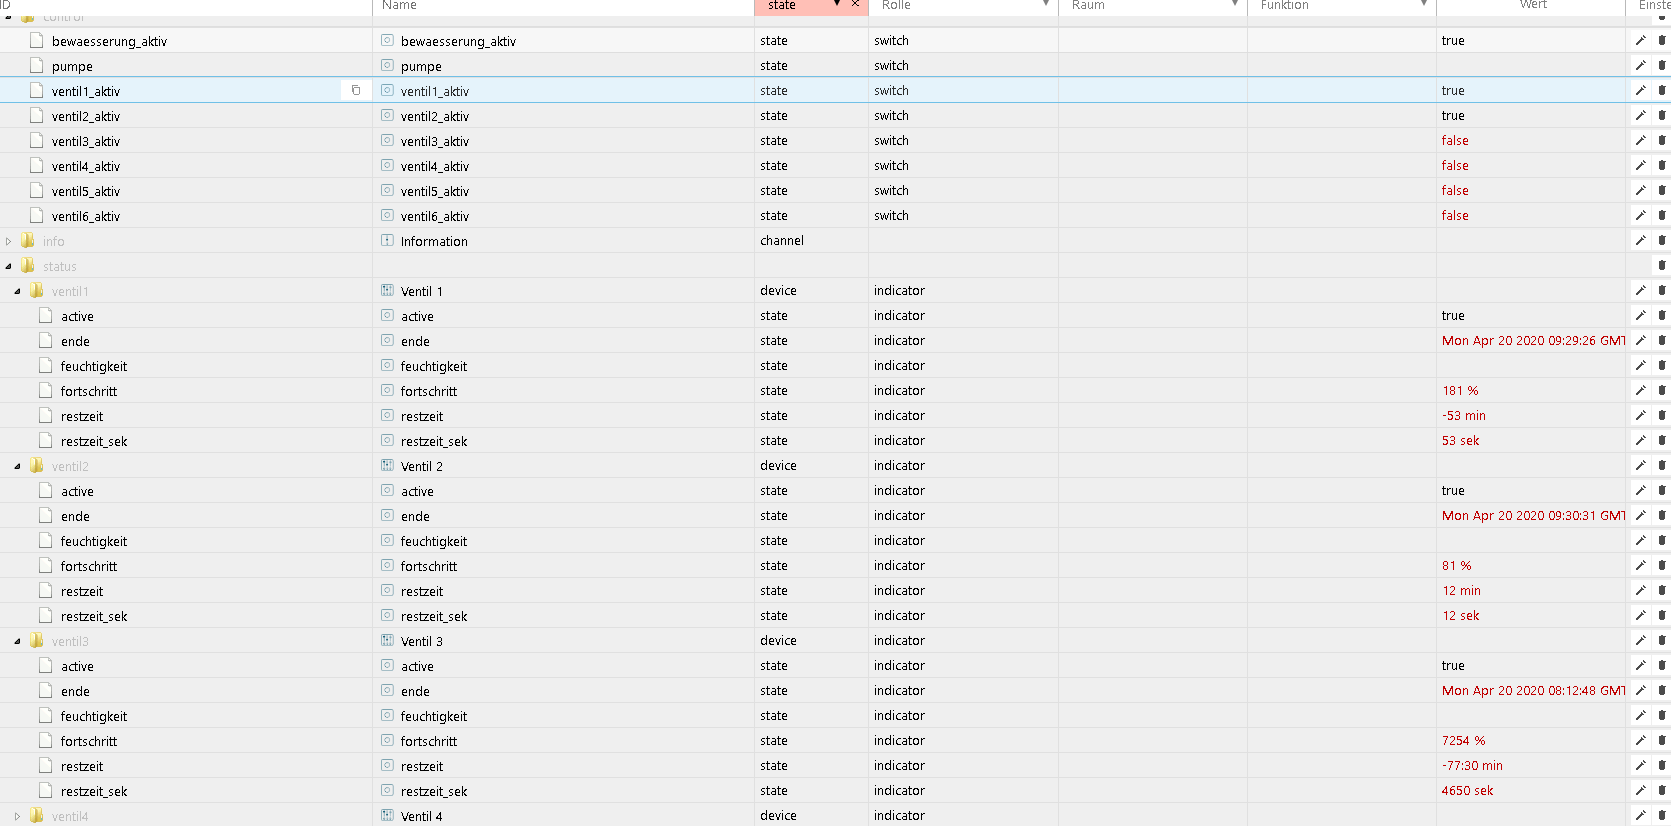Click ende date 09:29:26 value
The width and height of the screenshot is (1671, 826).
click(x=1534, y=340)
